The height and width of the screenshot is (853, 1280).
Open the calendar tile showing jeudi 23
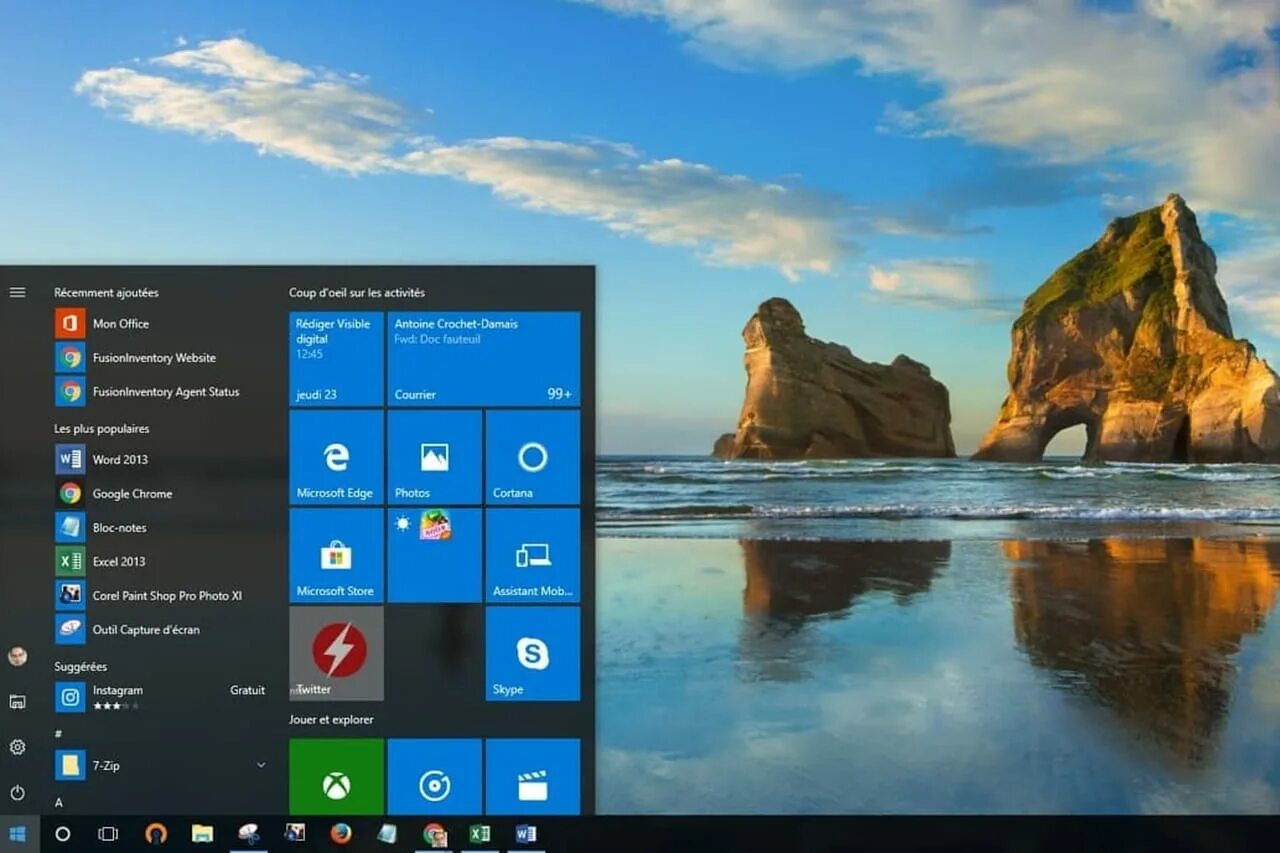pos(336,359)
